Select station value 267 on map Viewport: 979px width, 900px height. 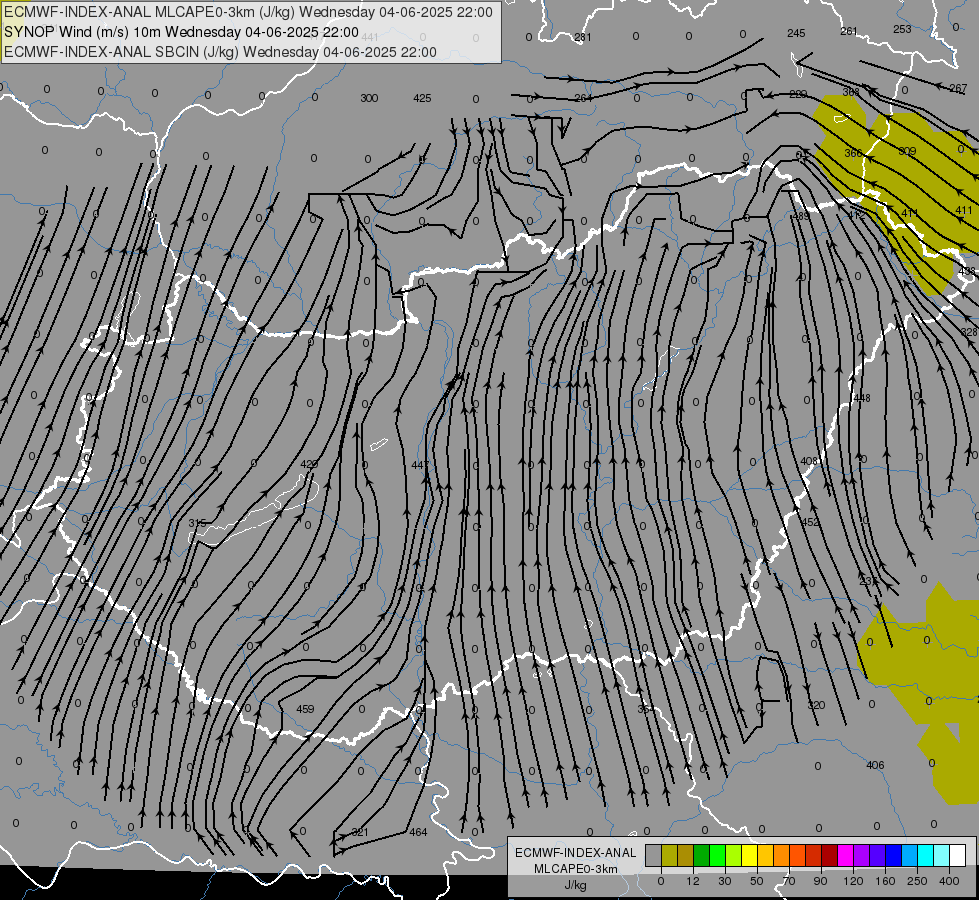[958, 88]
